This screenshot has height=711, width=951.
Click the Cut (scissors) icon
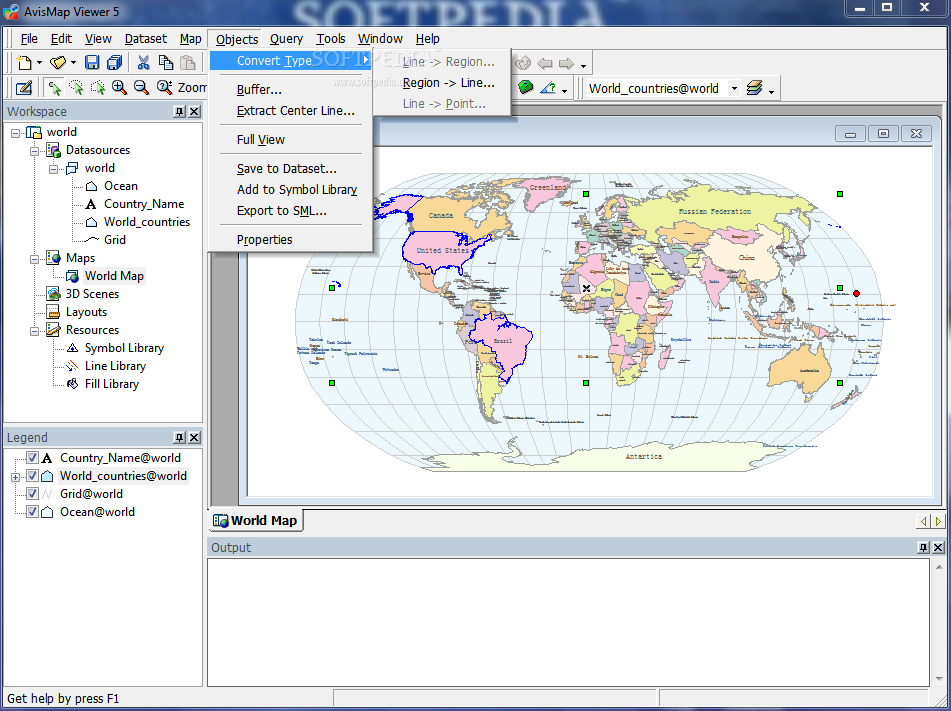click(143, 62)
